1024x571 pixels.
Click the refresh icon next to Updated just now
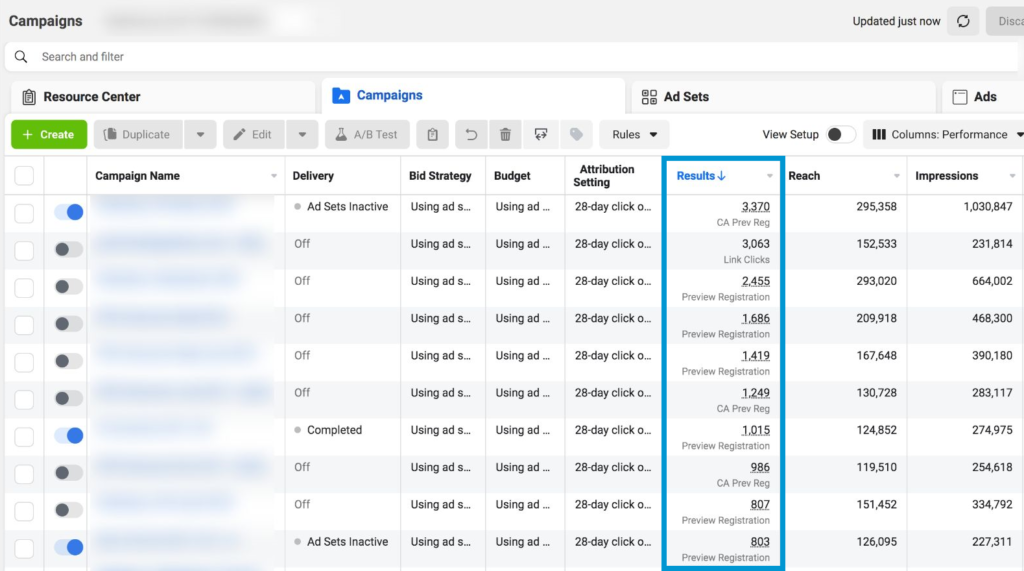pos(963,21)
